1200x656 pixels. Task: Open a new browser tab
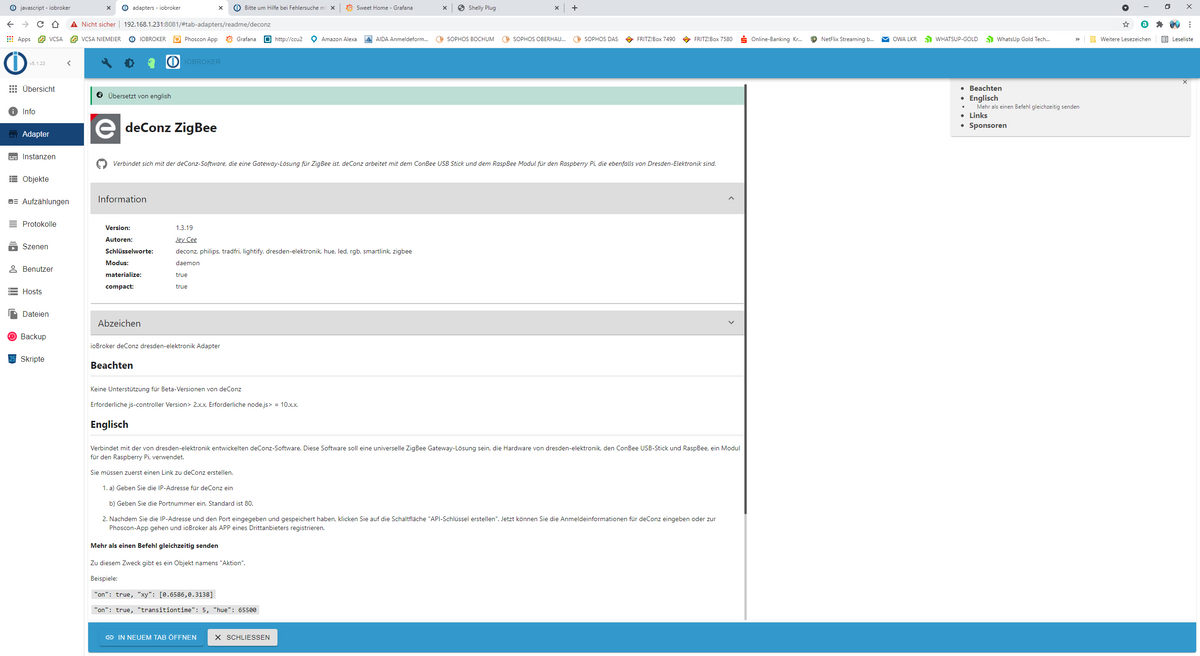click(x=574, y=7)
